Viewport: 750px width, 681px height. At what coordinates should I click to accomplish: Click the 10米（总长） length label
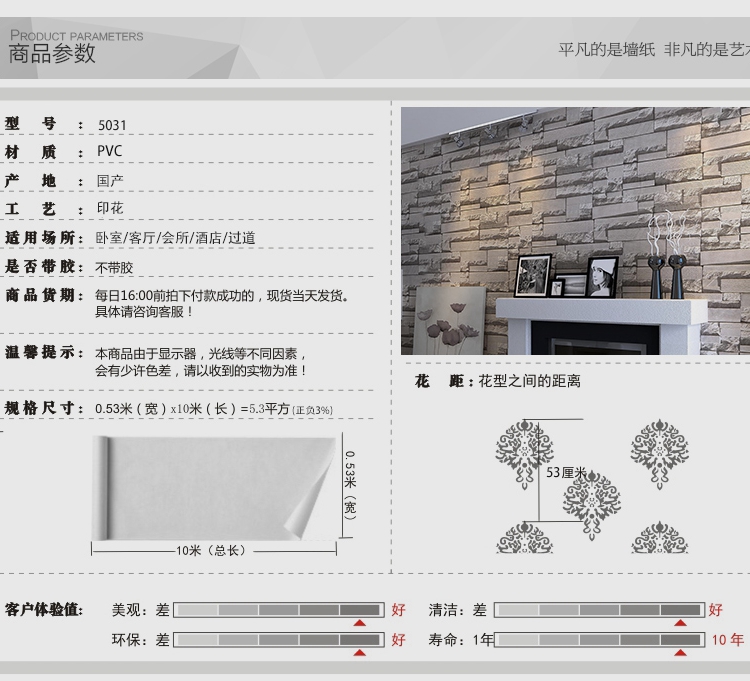point(211,550)
